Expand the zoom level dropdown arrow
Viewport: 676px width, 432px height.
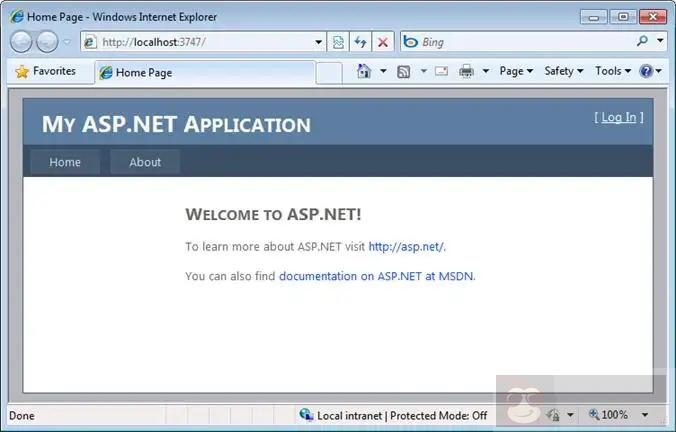(645, 415)
